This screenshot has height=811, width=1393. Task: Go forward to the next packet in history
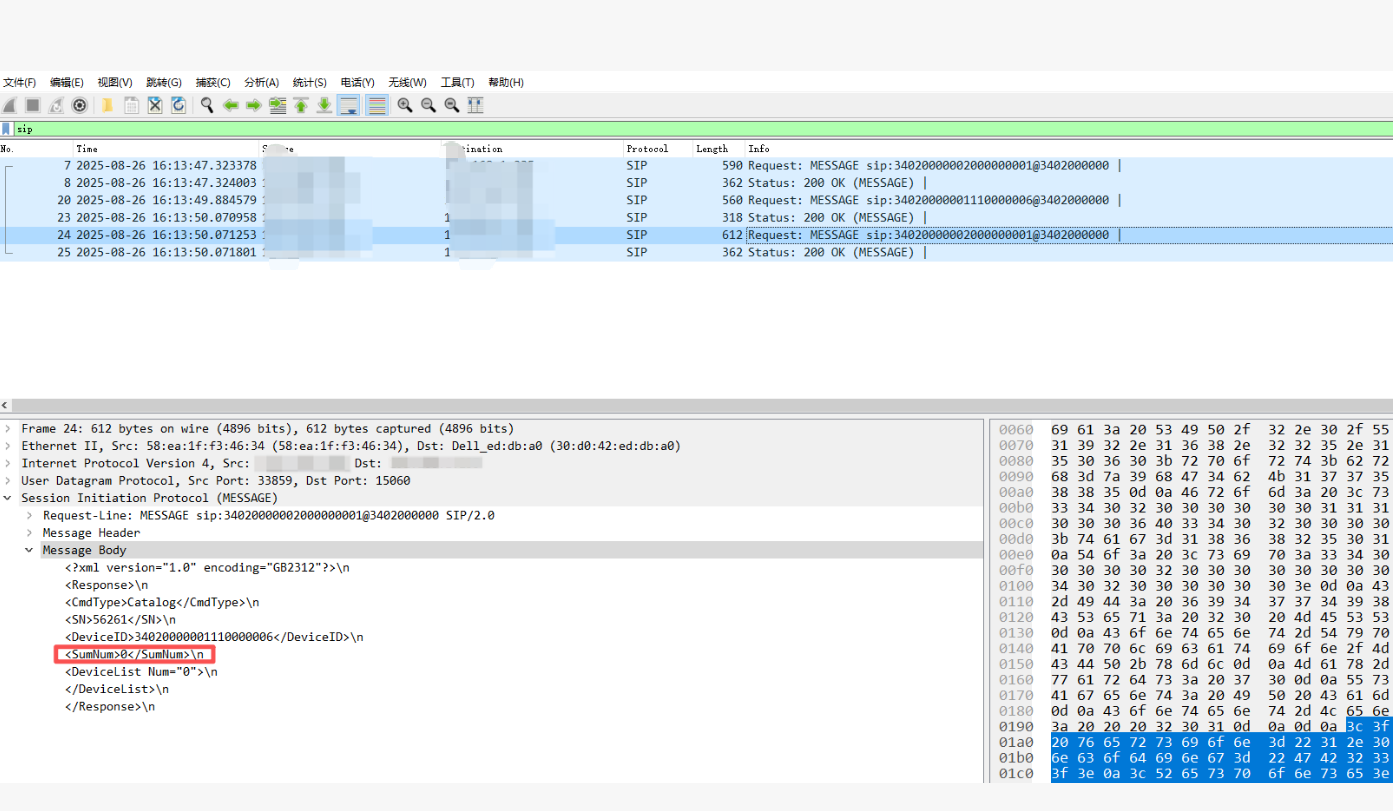point(253,105)
